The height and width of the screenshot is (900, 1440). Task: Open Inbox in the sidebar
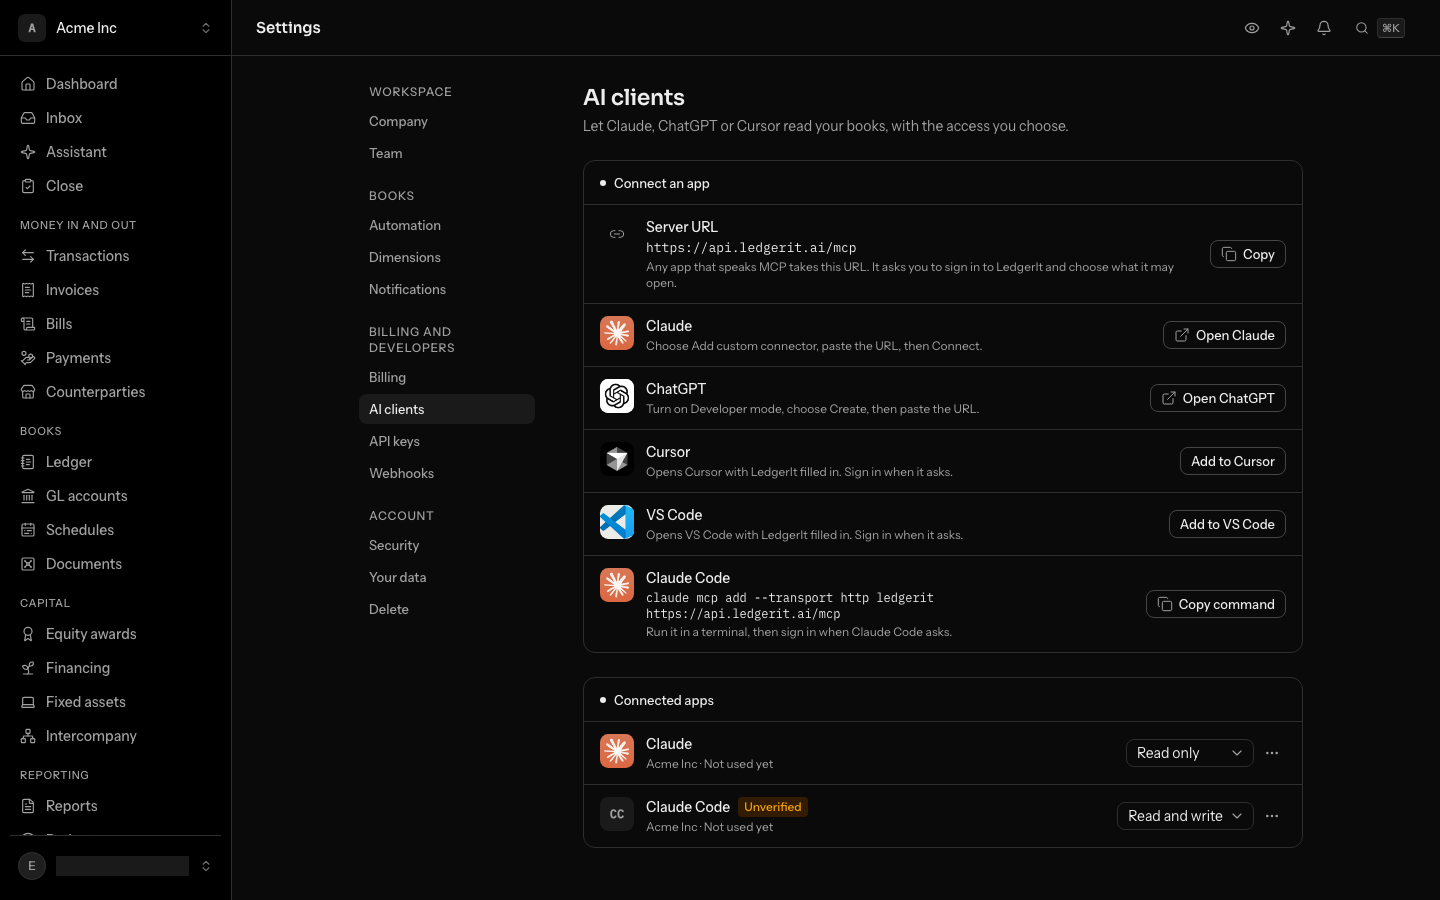click(x=115, y=118)
